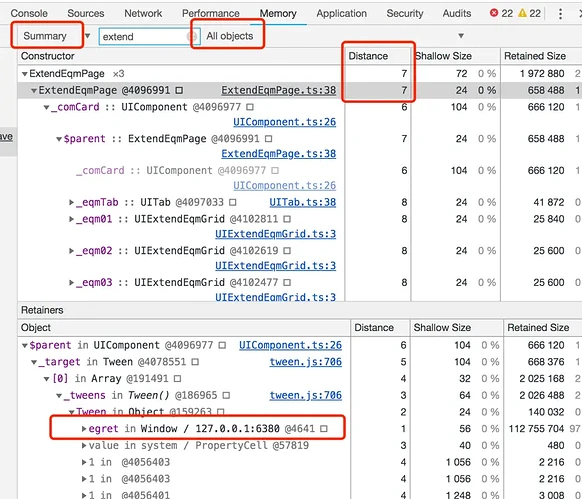
Task: Collapse the ExtendEqmPage ×3 constructor group
Action: click(24, 74)
